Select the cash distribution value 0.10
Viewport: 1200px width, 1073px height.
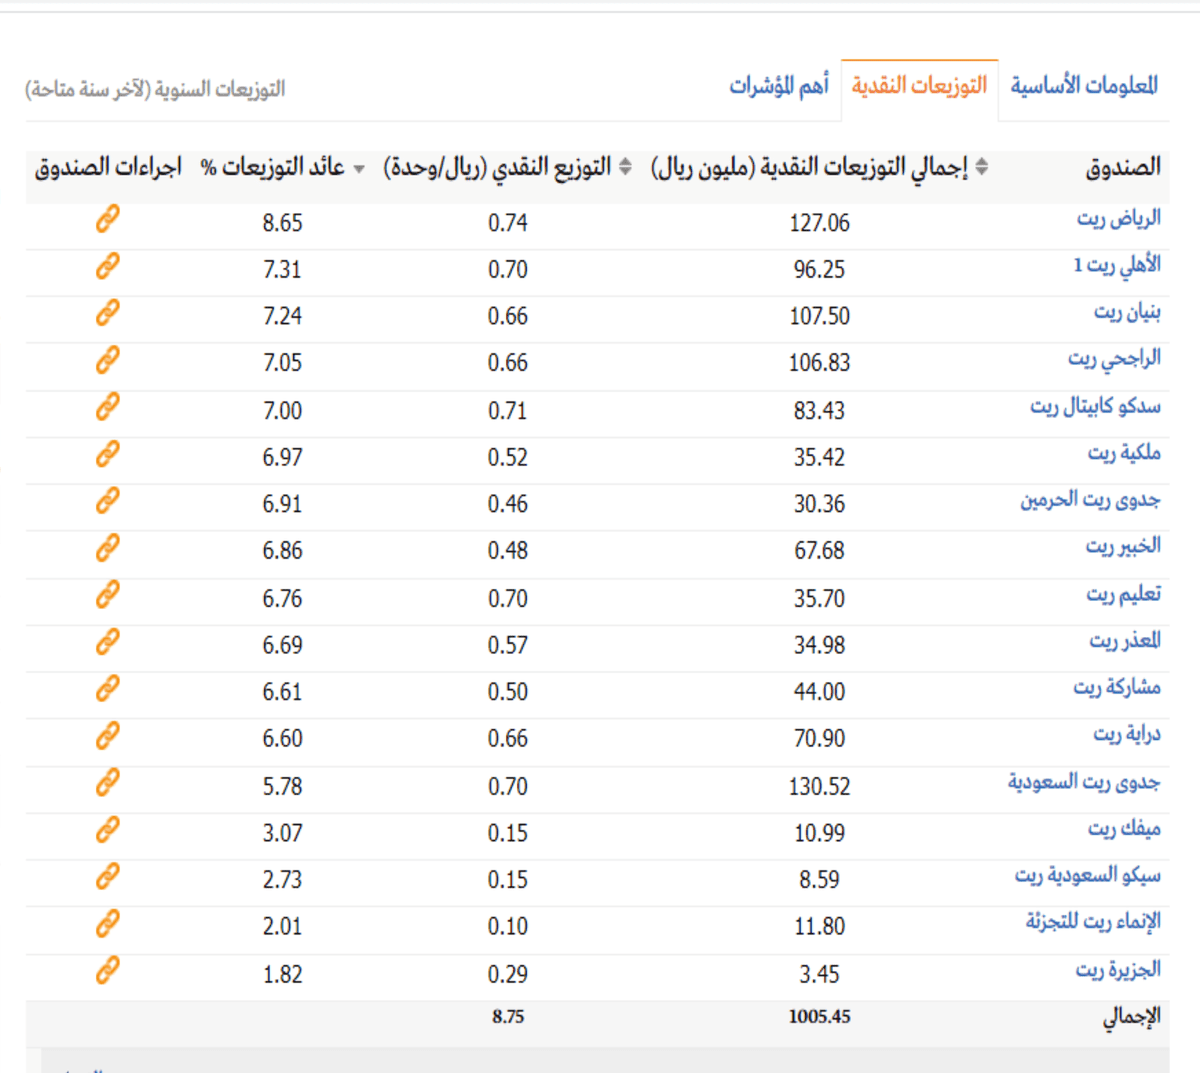pyautogui.click(x=508, y=928)
